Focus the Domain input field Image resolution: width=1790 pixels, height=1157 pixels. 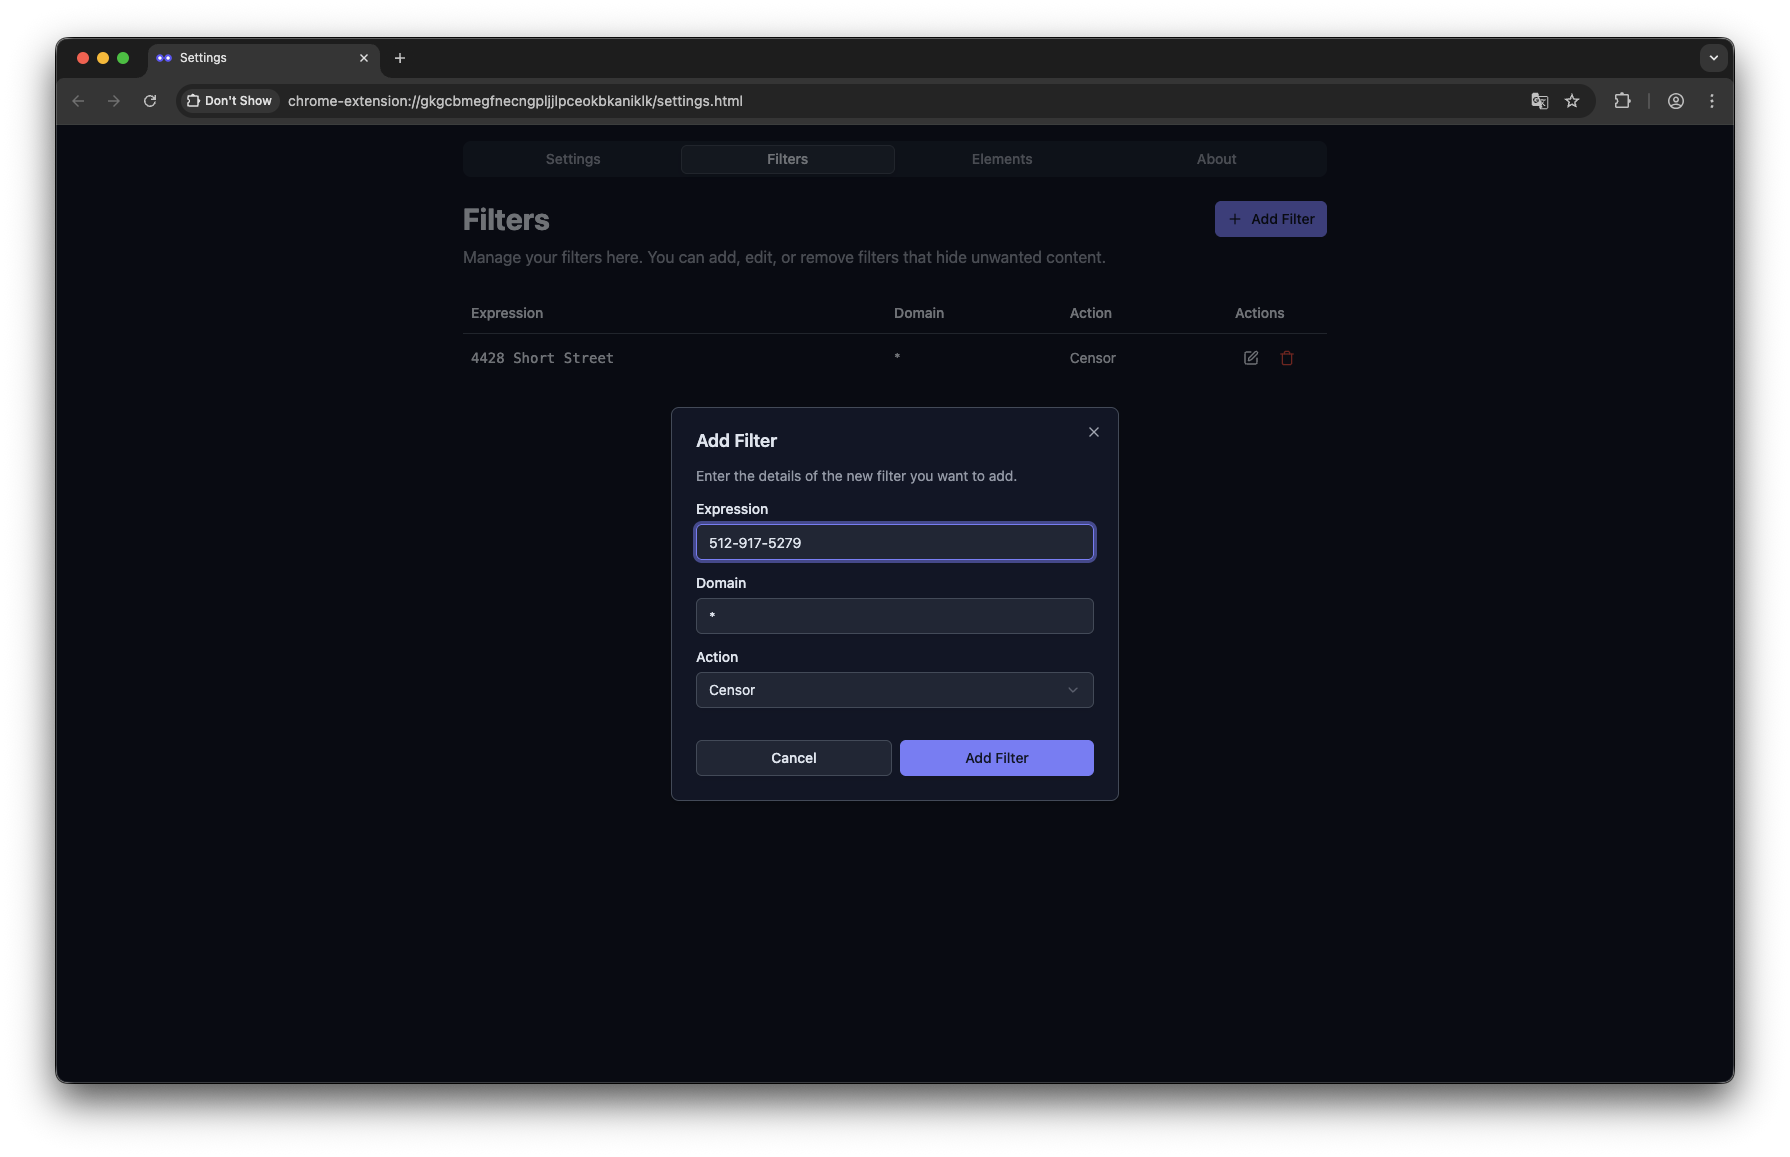click(x=894, y=616)
